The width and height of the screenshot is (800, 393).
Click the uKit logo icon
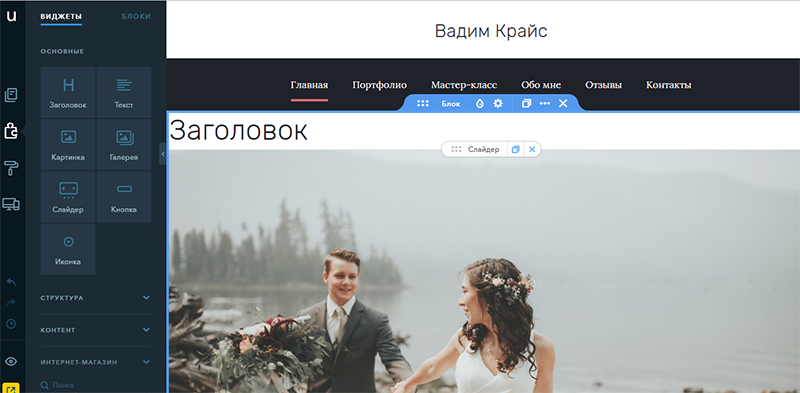11,16
